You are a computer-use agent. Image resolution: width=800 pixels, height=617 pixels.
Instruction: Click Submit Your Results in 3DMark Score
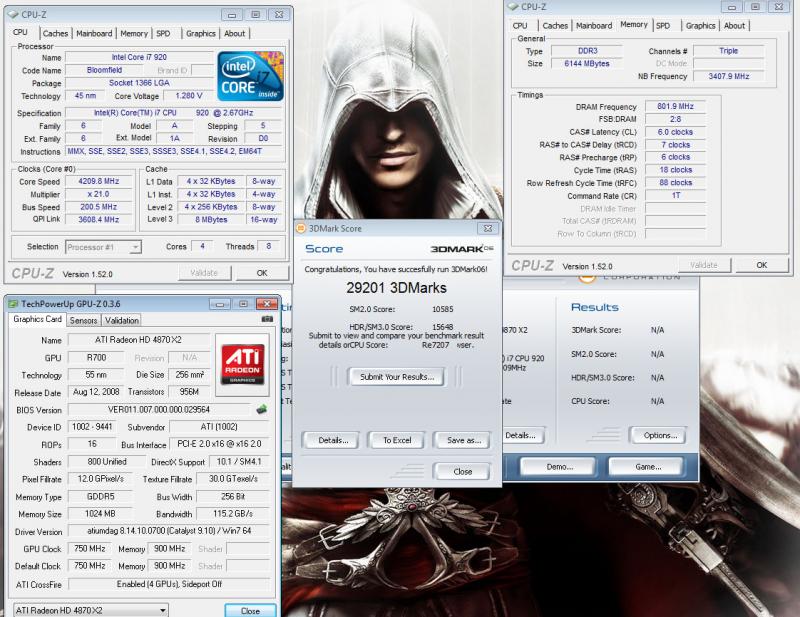(396, 377)
